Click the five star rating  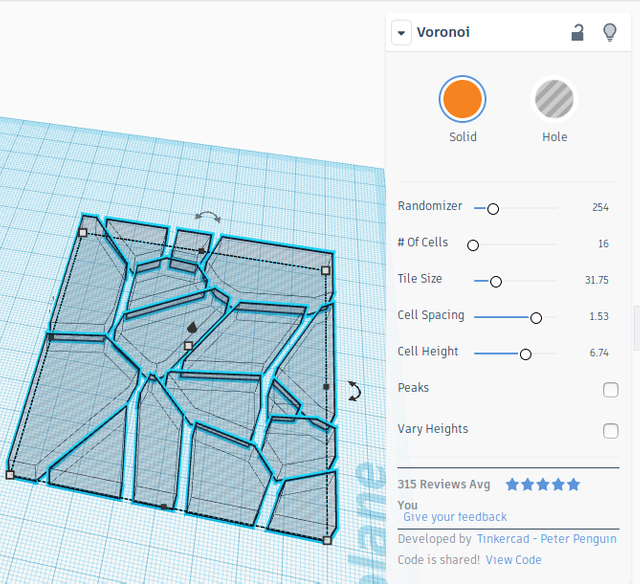(x=542, y=484)
